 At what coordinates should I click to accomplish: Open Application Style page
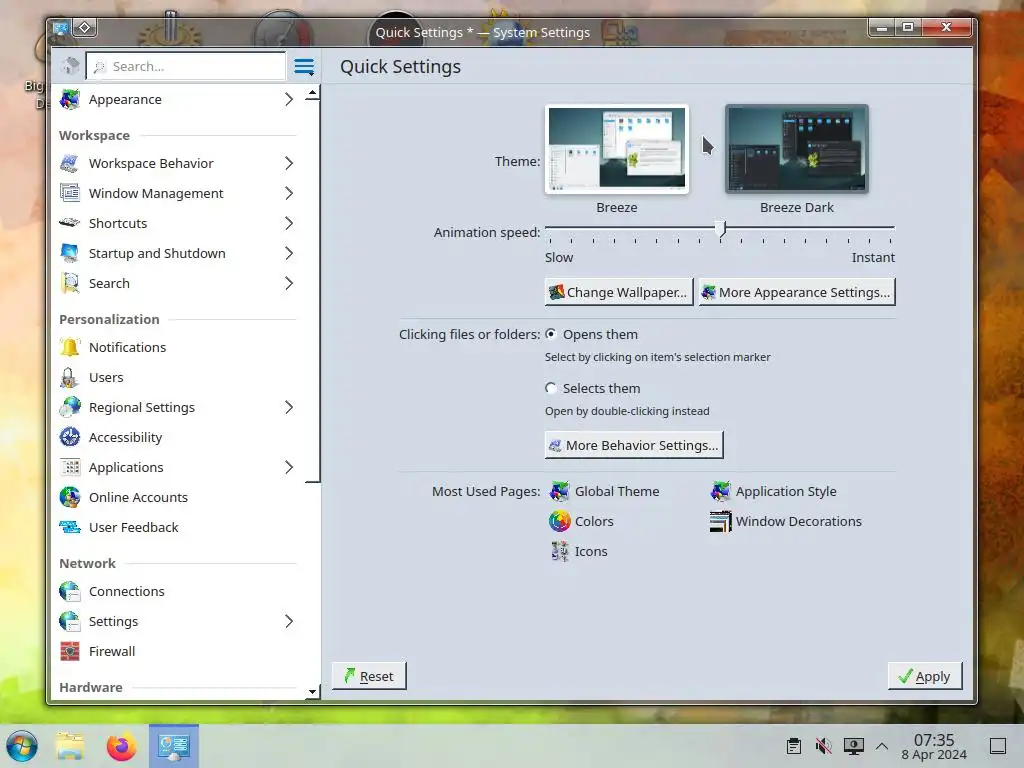point(773,491)
